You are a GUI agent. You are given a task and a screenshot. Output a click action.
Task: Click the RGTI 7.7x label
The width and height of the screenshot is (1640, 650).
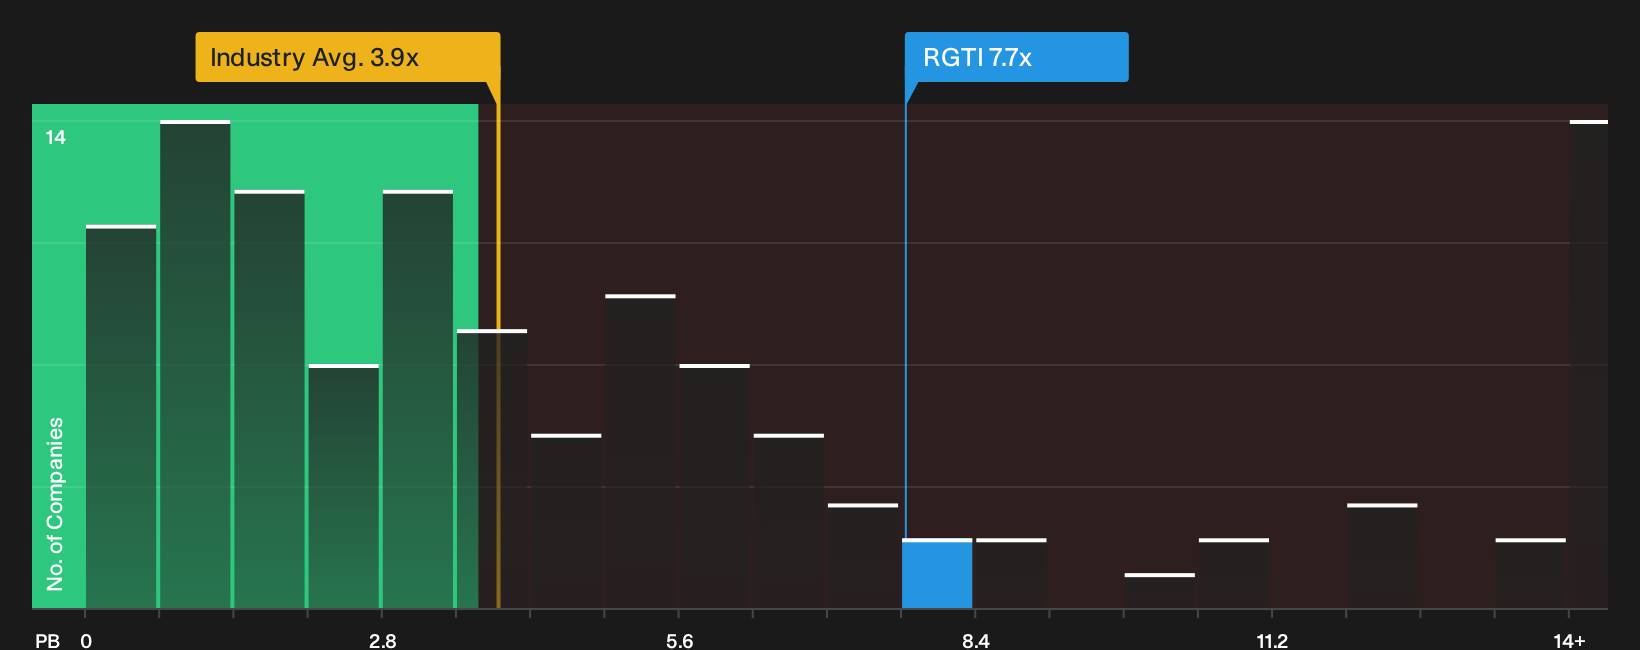click(1016, 57)
